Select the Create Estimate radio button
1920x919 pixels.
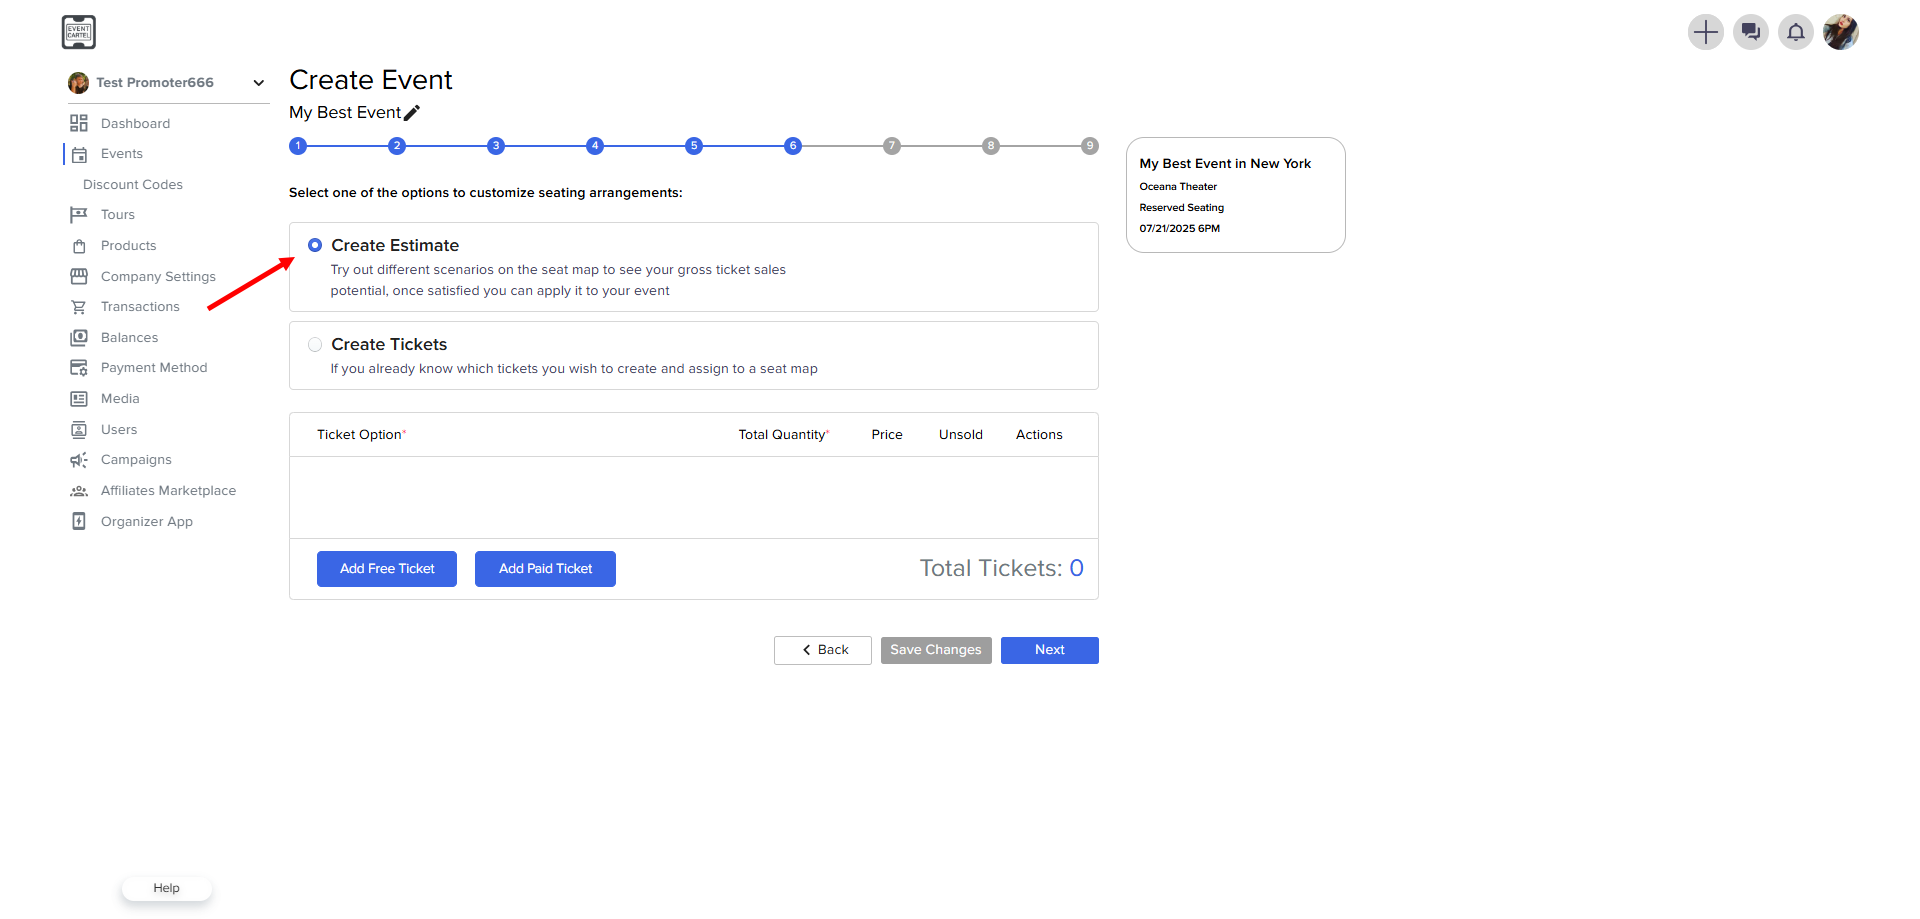(x=315, y=245)
